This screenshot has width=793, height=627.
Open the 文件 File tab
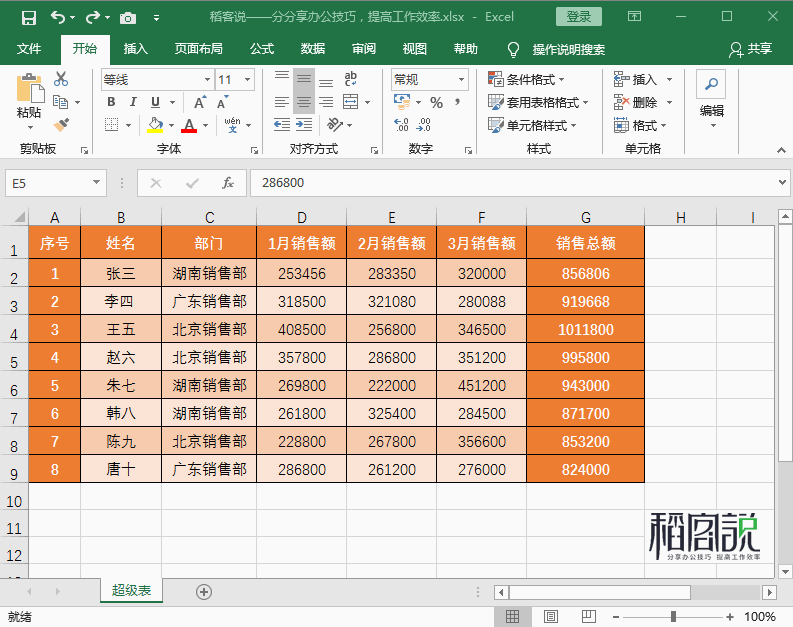29,49
